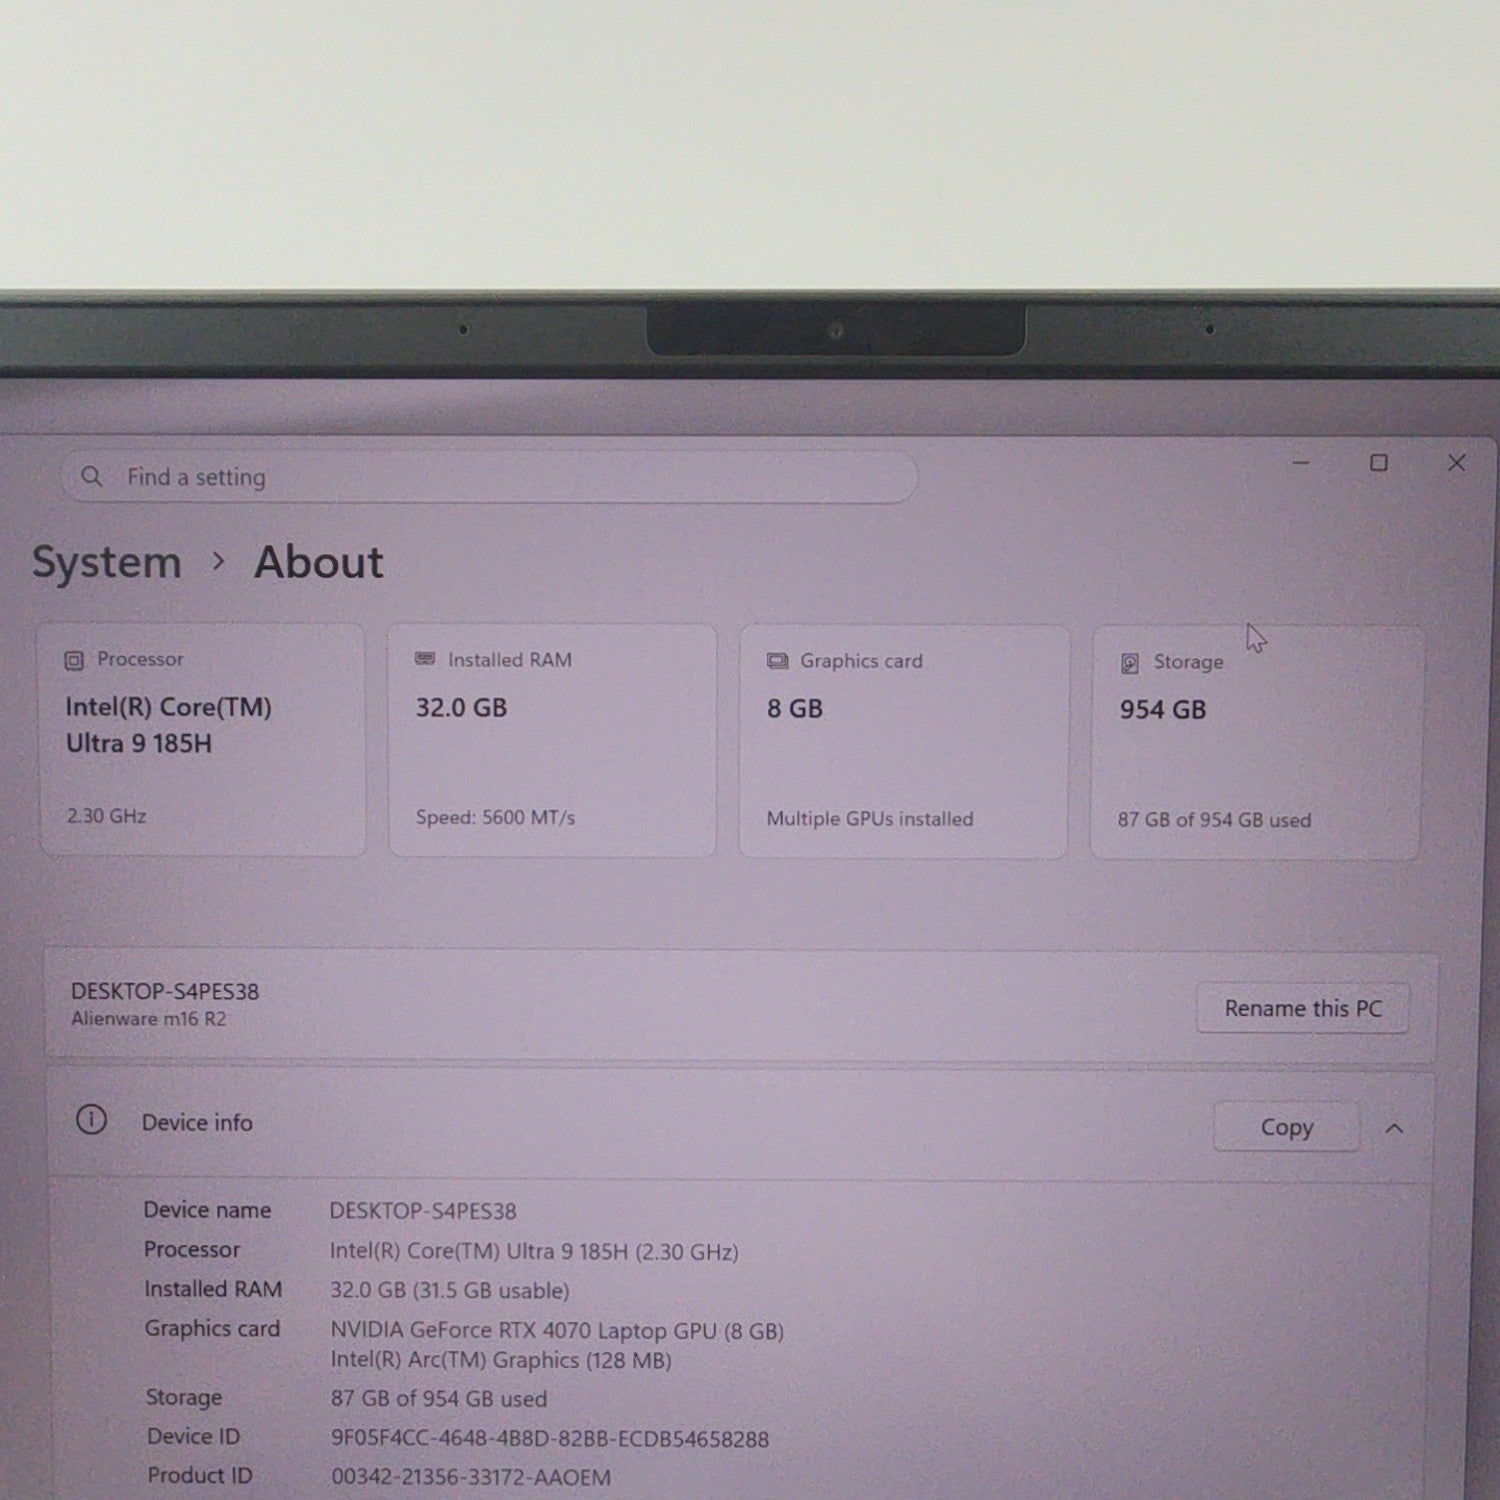
Task: Click the Device info information icon
Action: pyautogui.click(x=91, y=1120)
